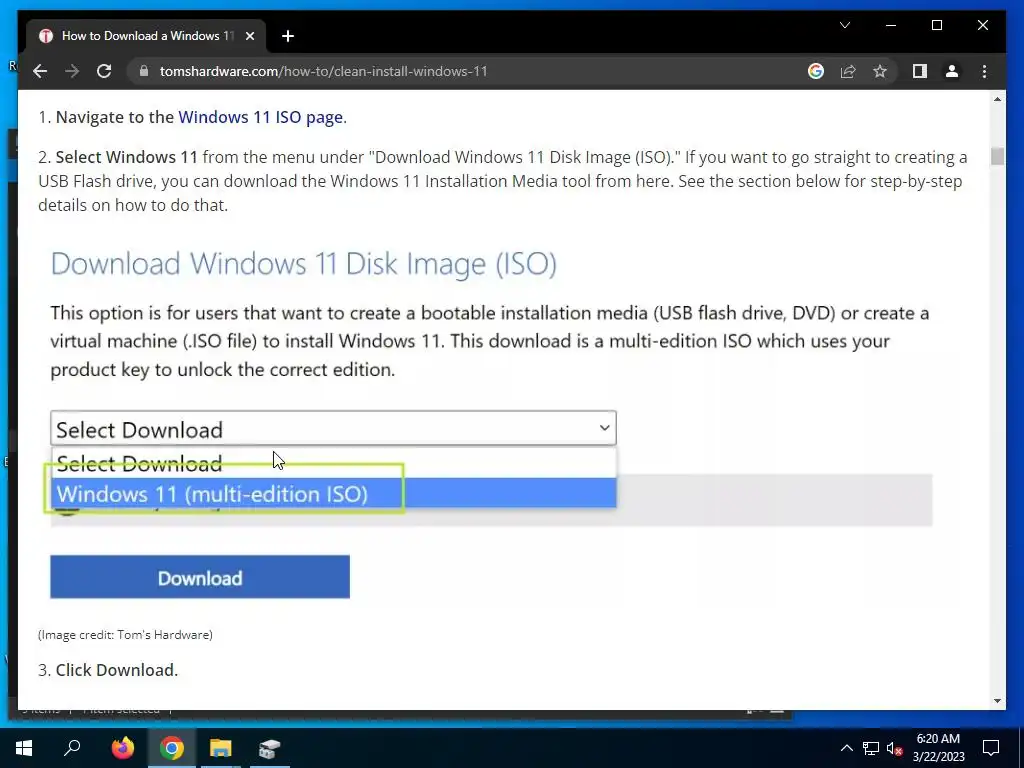This screenshot has width=1024, height=768.
Task: Open the Google icon in address bar
Action: coord(816,71)
